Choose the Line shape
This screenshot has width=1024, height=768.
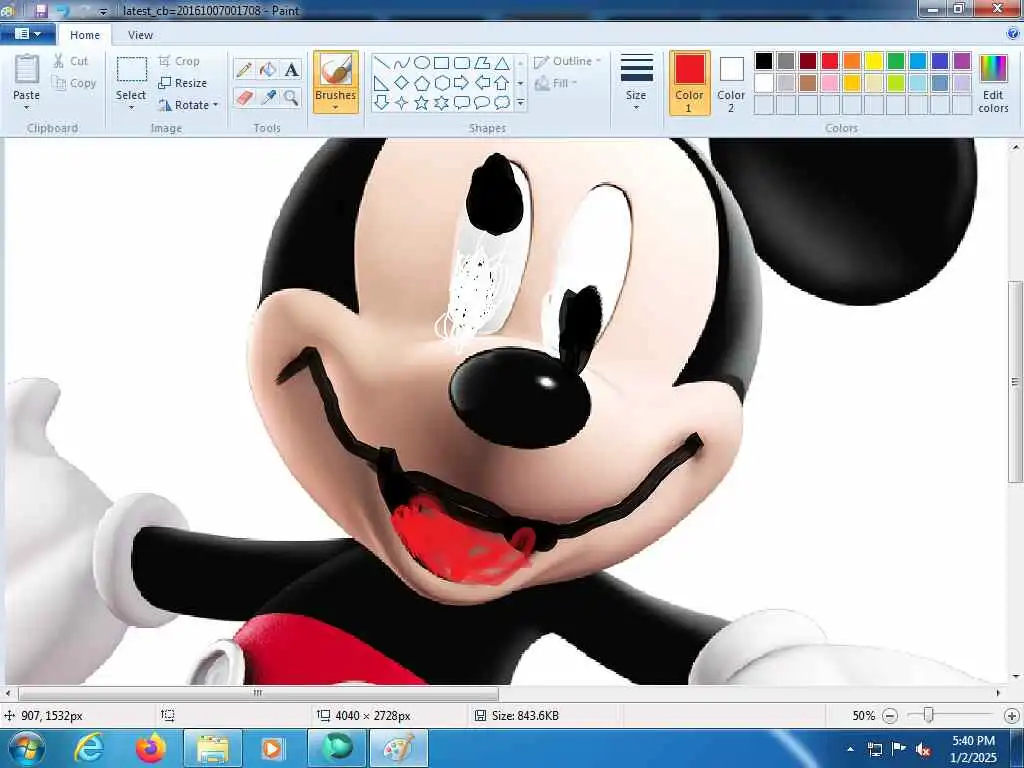[382, 63]
